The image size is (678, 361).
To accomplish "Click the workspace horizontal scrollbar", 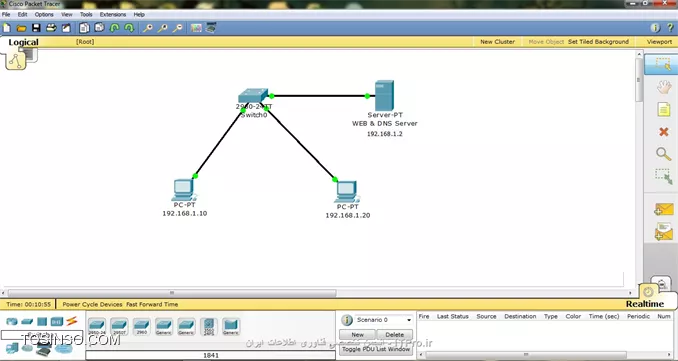I will coord(172,293).
